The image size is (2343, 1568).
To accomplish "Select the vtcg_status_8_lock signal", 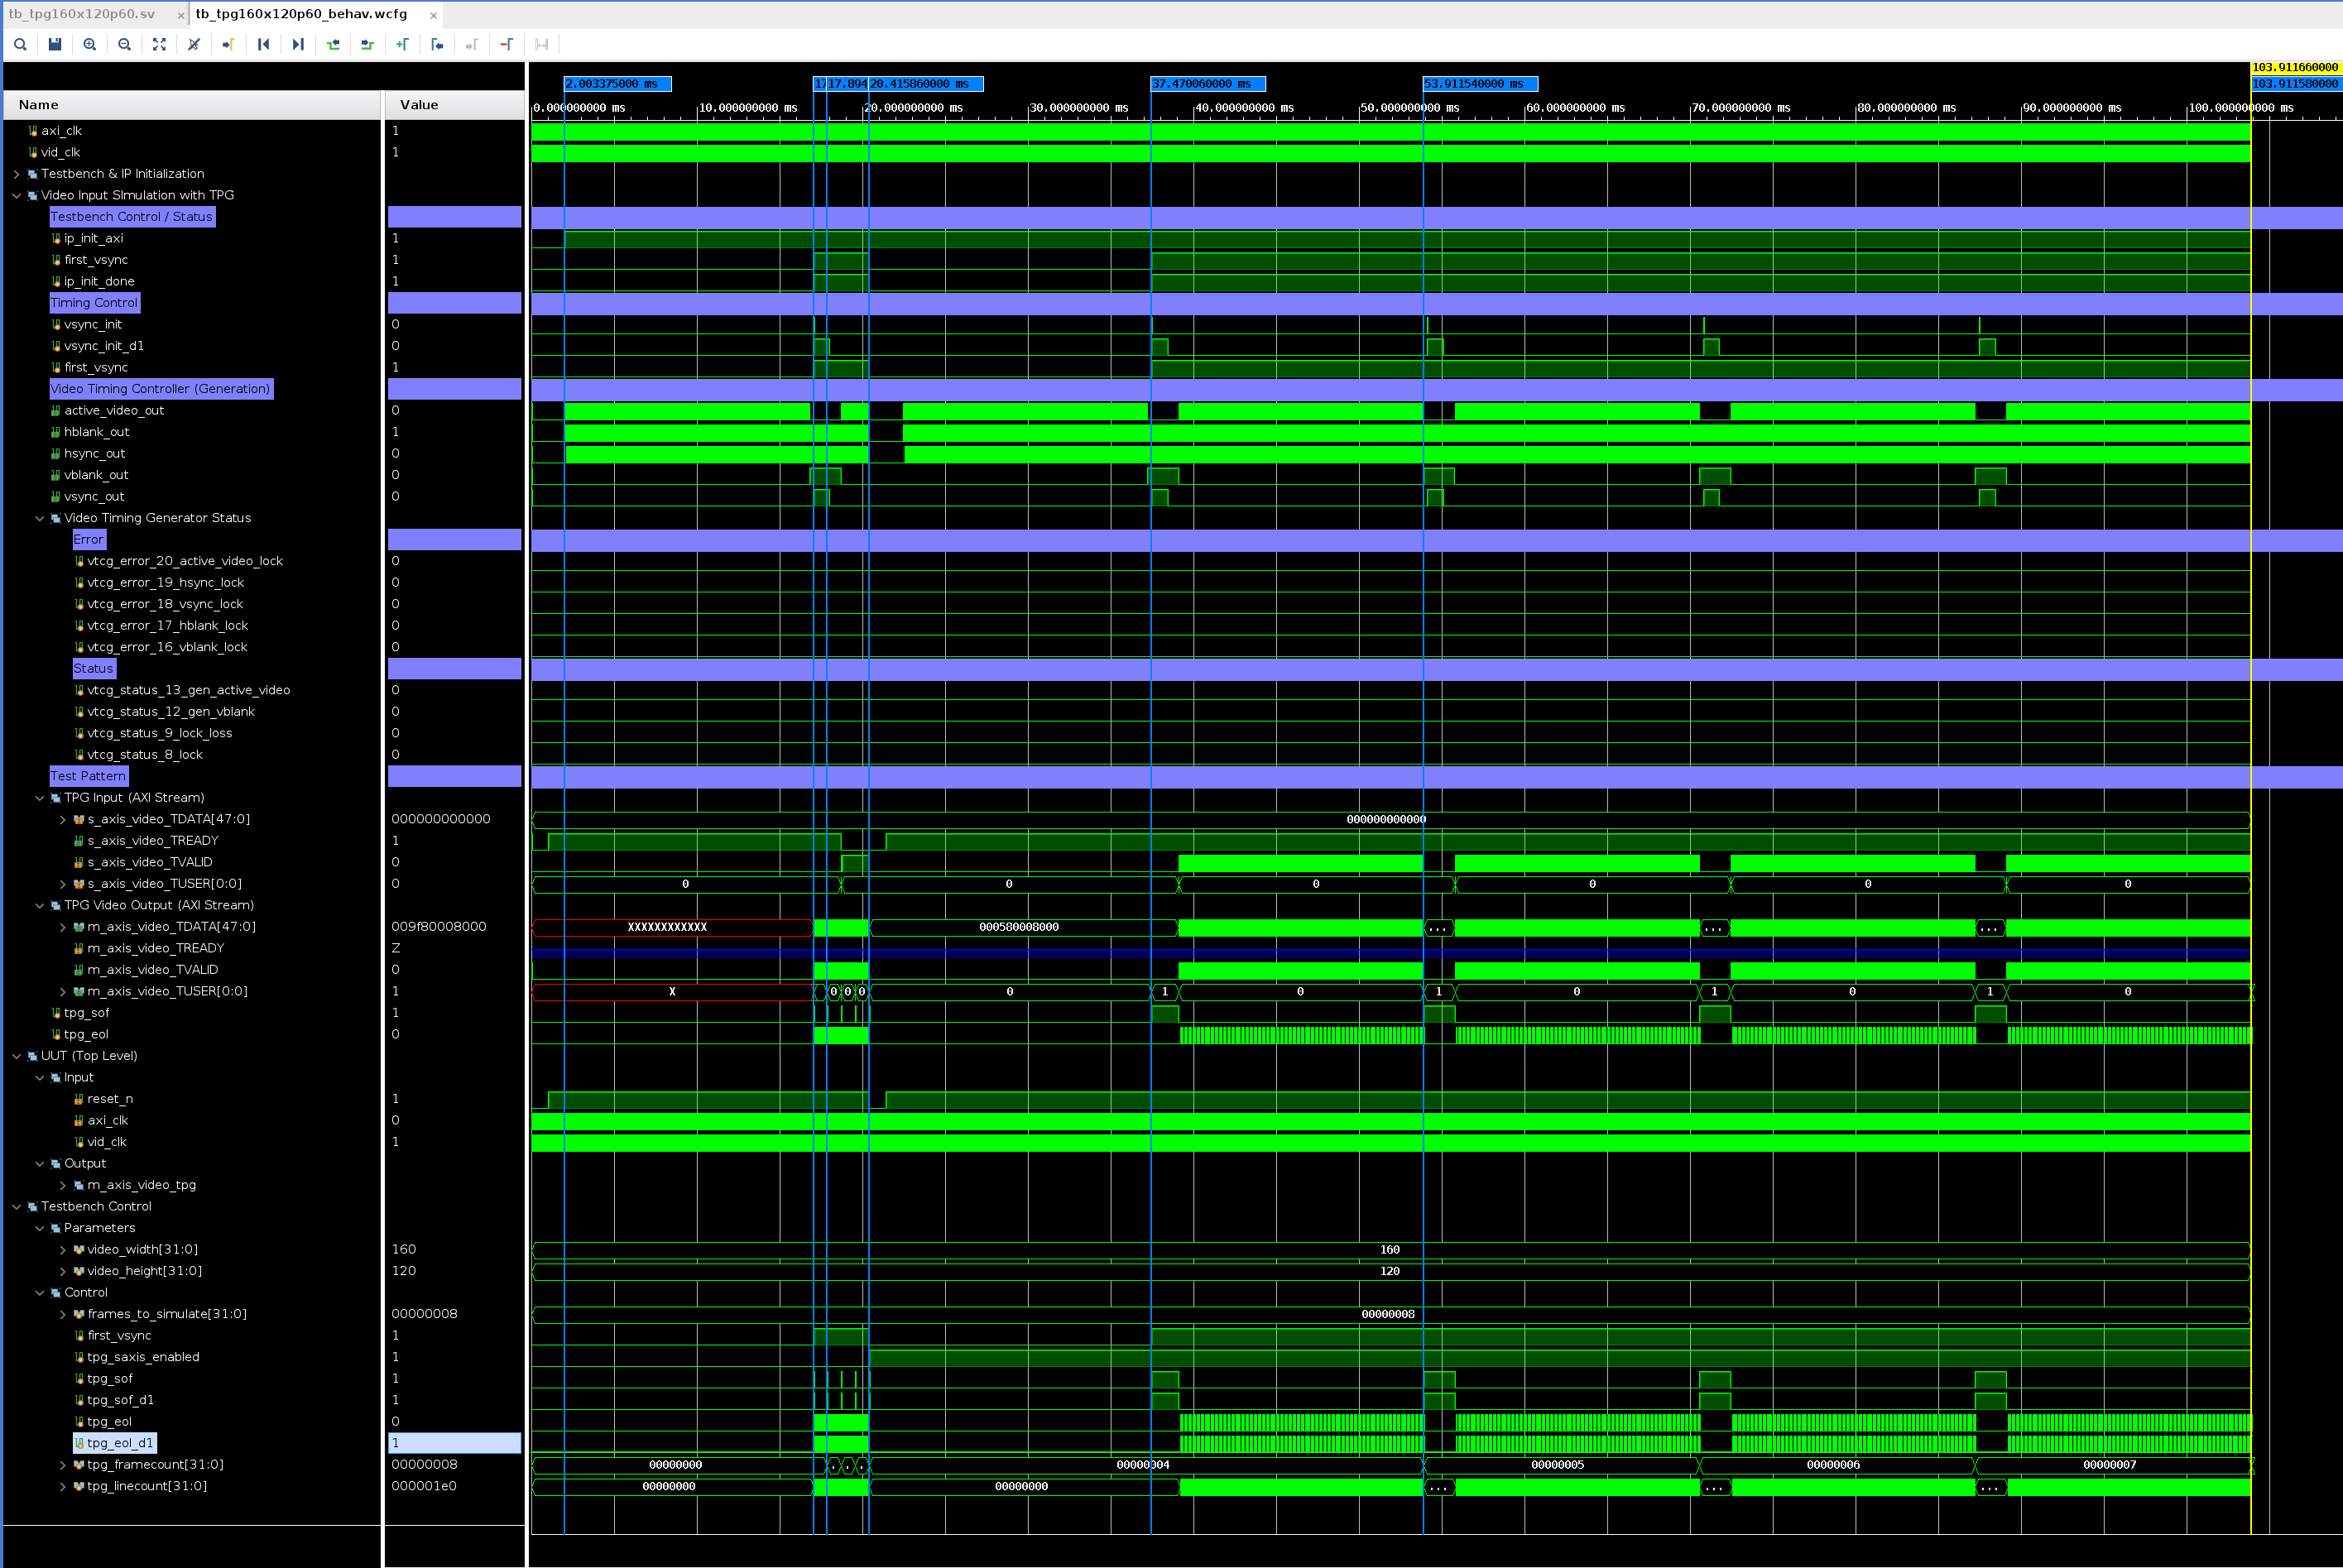I will tap(144, 755).
